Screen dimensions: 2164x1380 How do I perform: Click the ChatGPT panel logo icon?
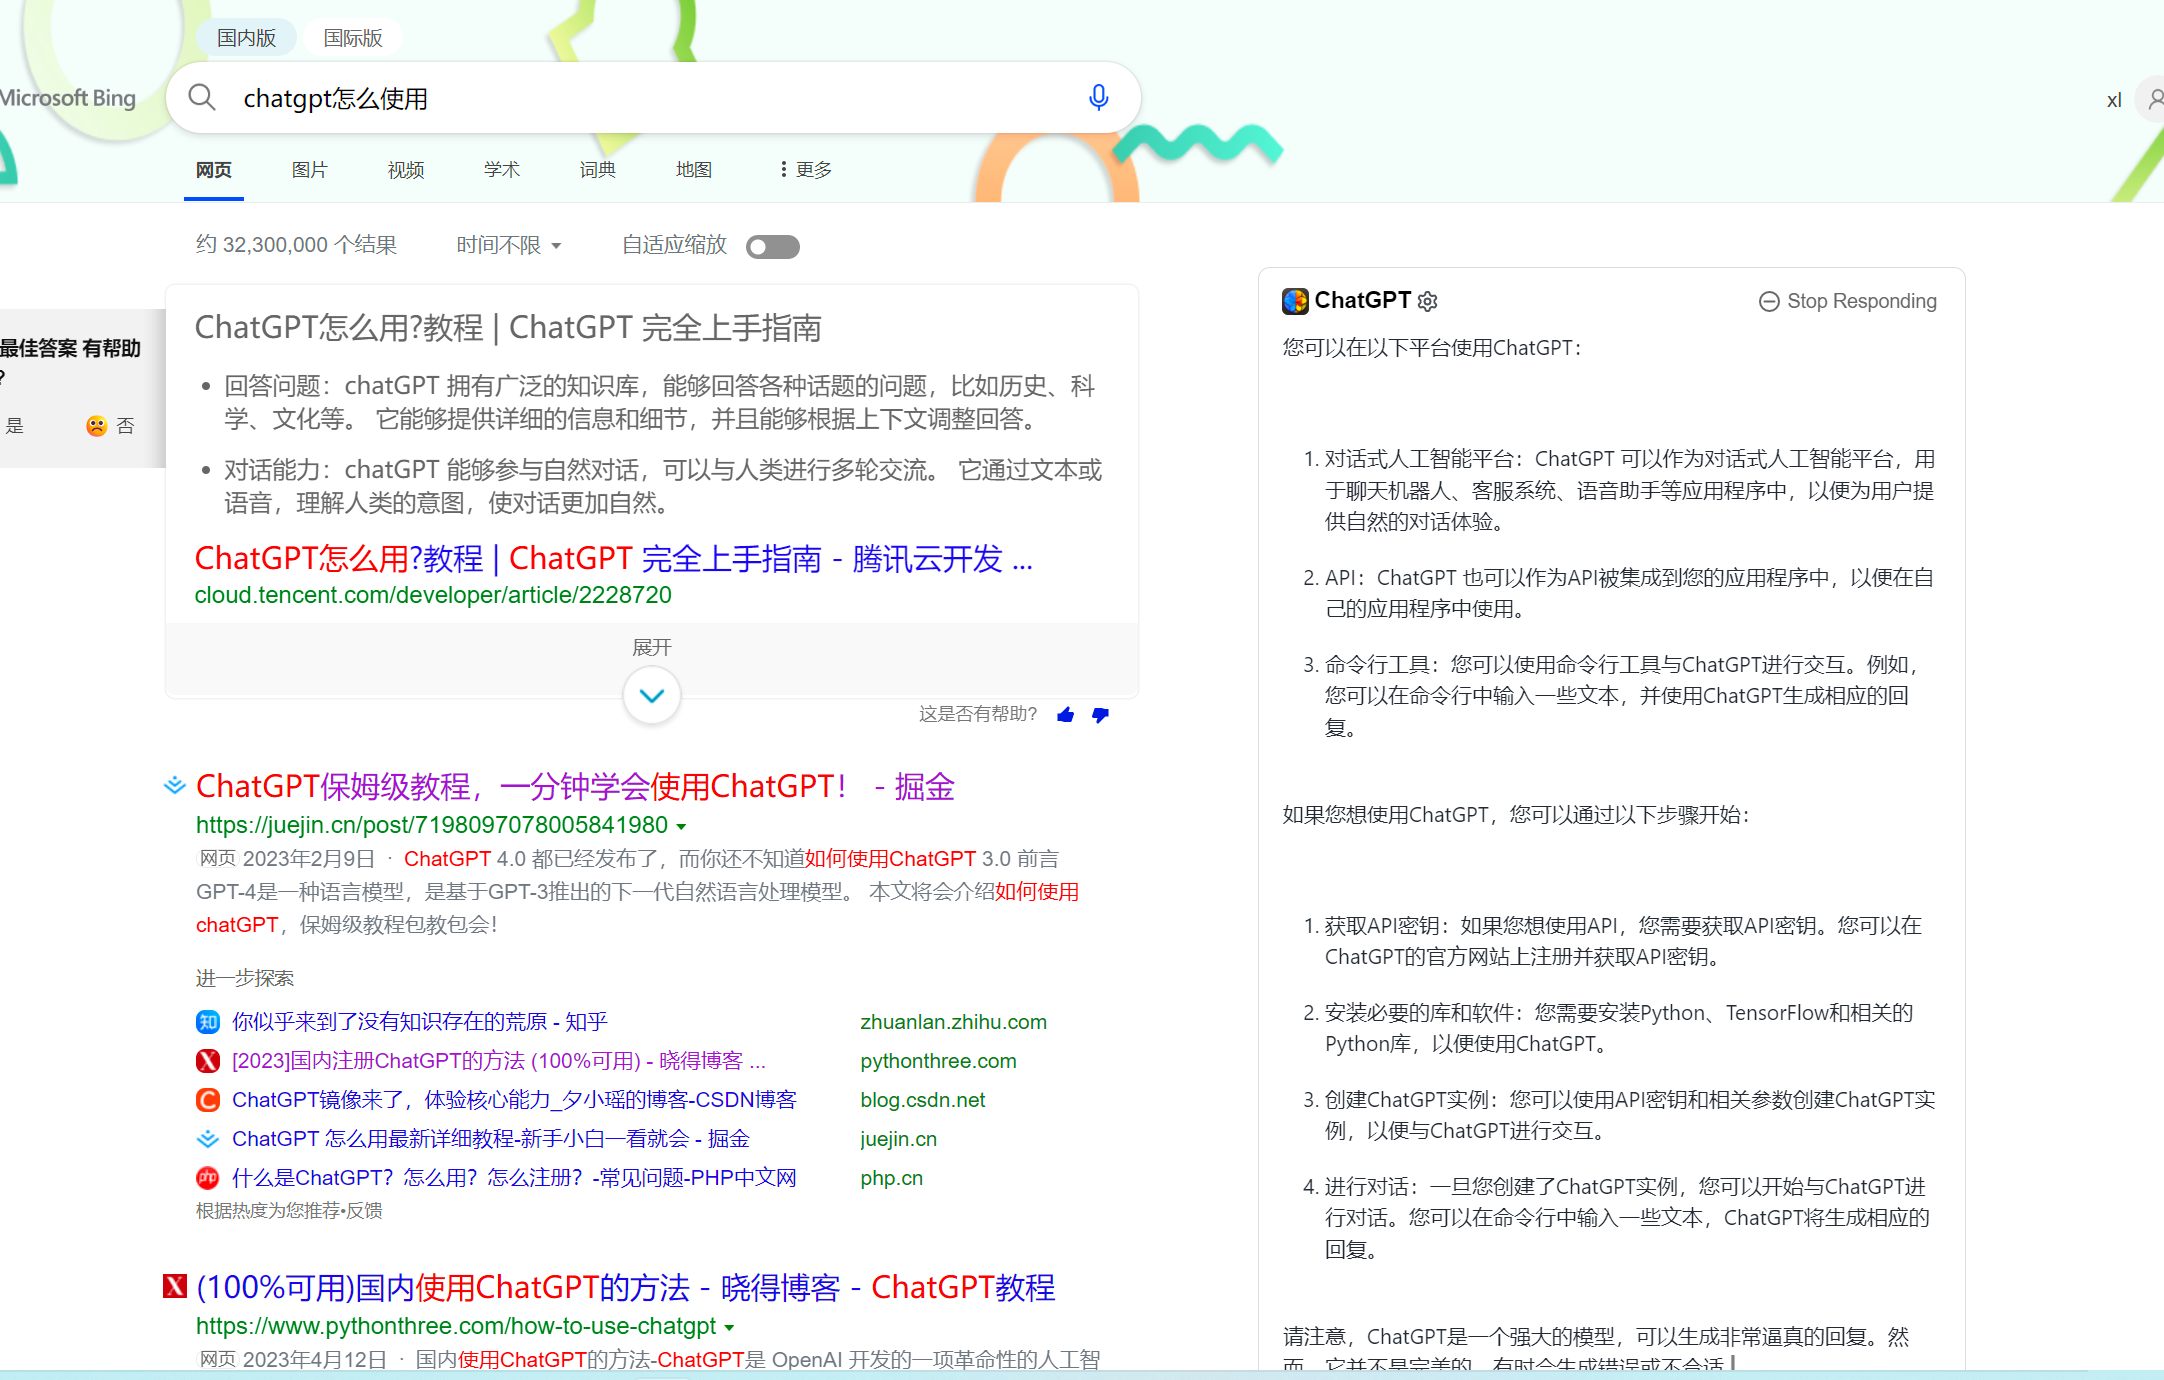coord(1295,301)
